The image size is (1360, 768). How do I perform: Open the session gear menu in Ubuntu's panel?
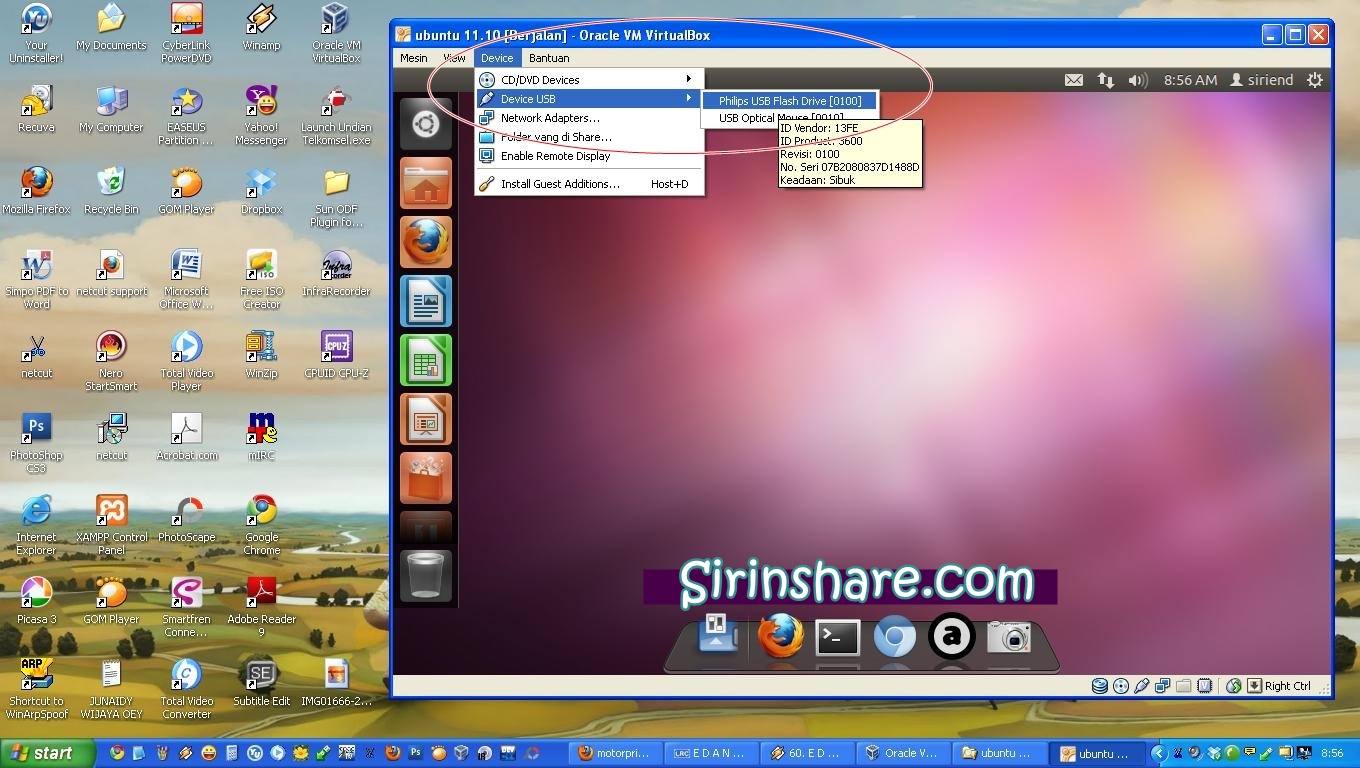click(x=1314, y=79)
